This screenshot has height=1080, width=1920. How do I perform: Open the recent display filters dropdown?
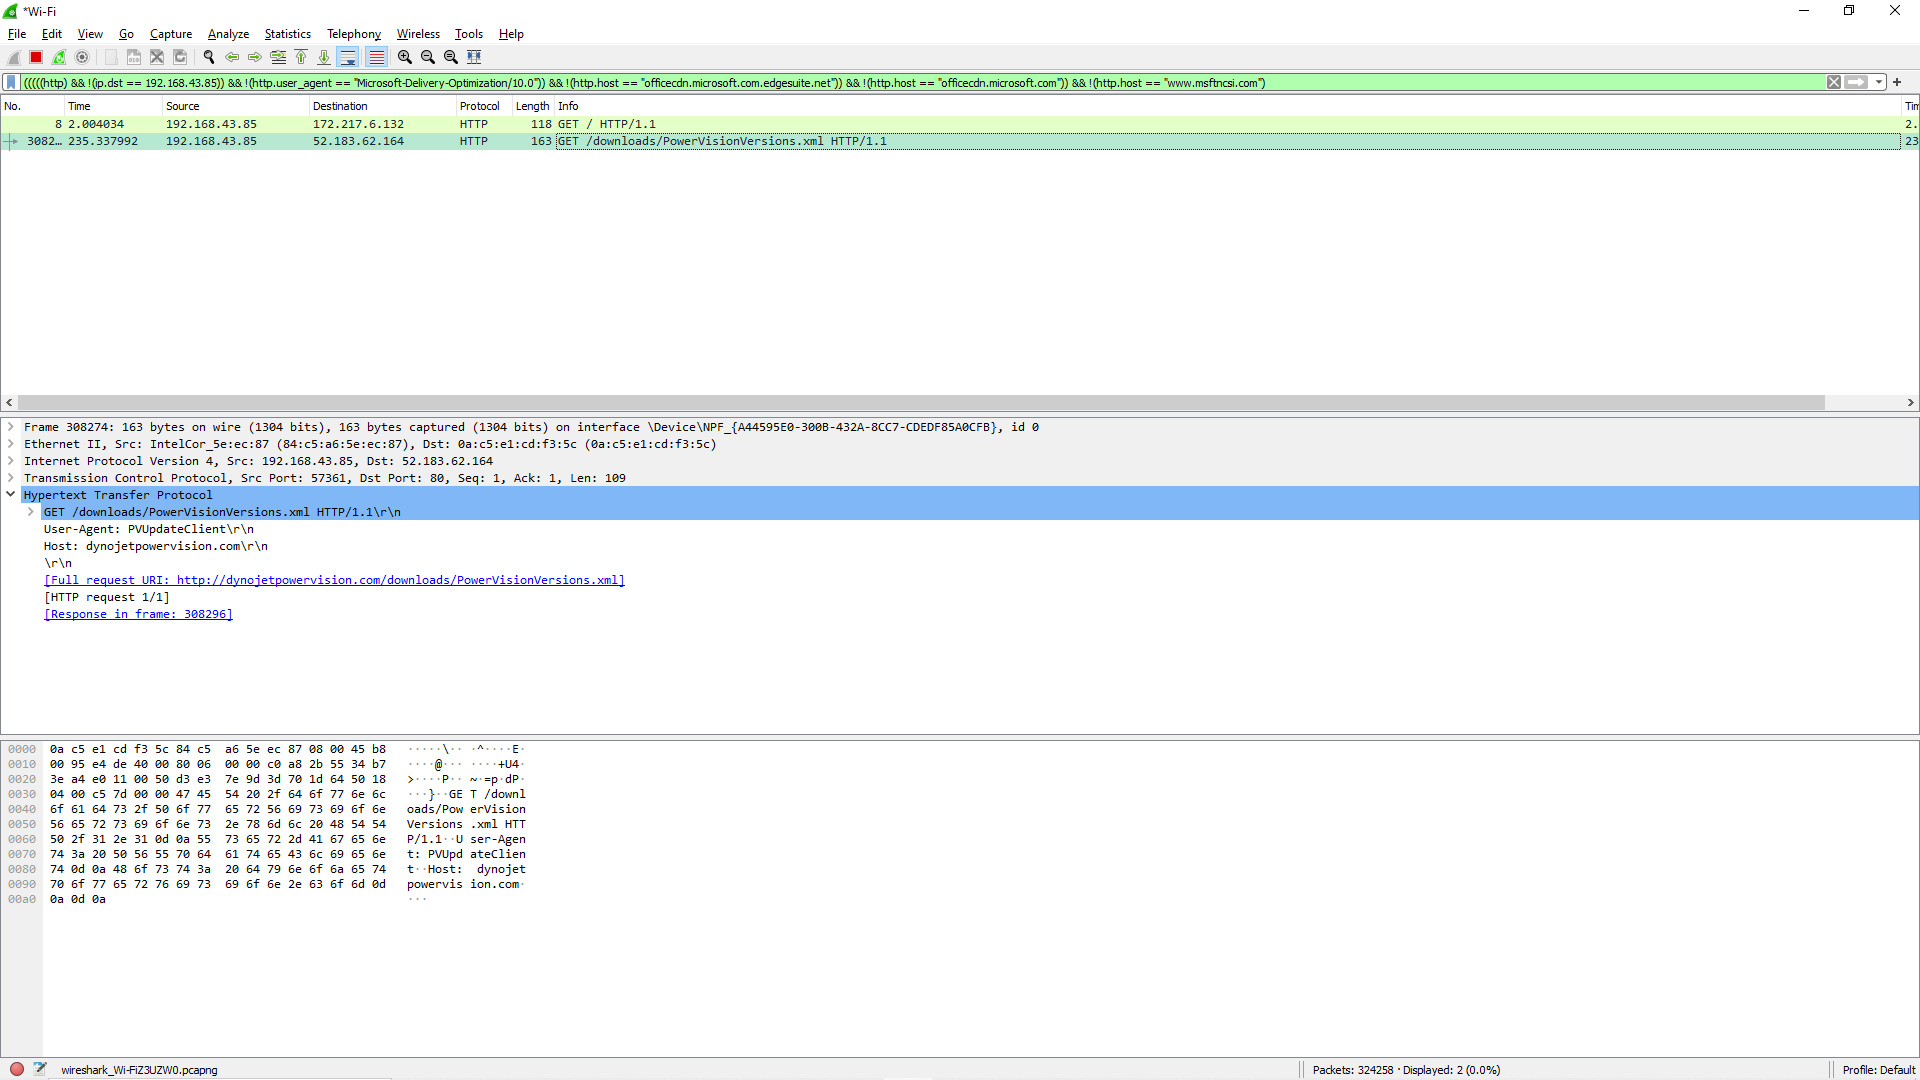[1879, 82]
